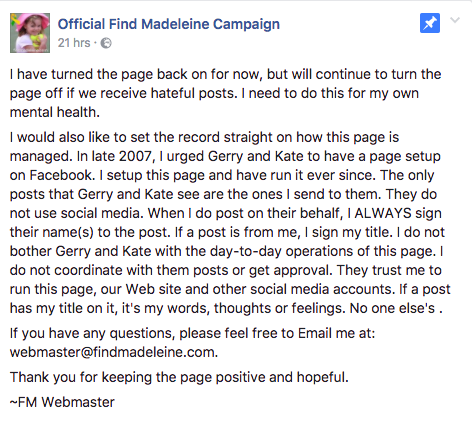The width and height of the screenshot is (472, 423).
Task: Click the 'mental health.' text line
Action: tap(55, 112)
